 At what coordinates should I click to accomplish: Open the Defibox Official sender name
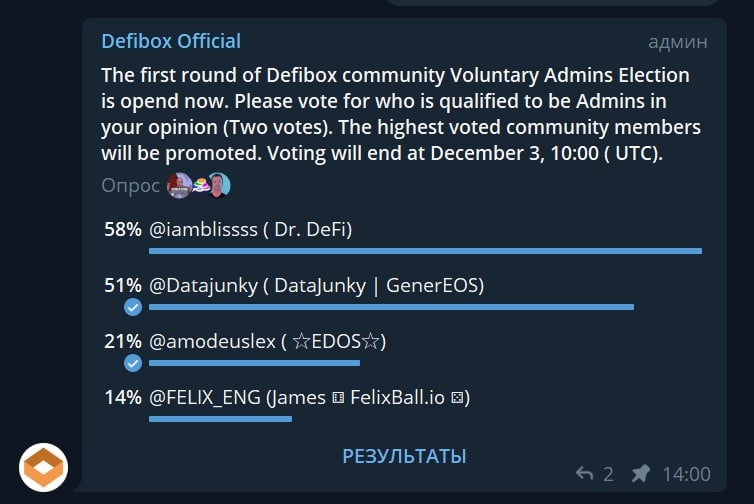point(171,42)
